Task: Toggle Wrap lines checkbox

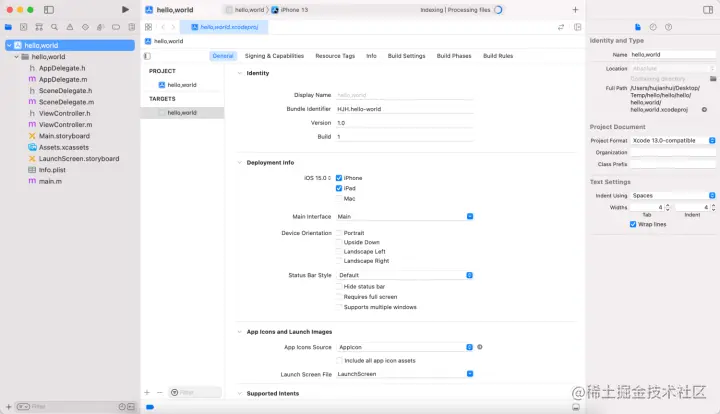Action: click(633, 224)
